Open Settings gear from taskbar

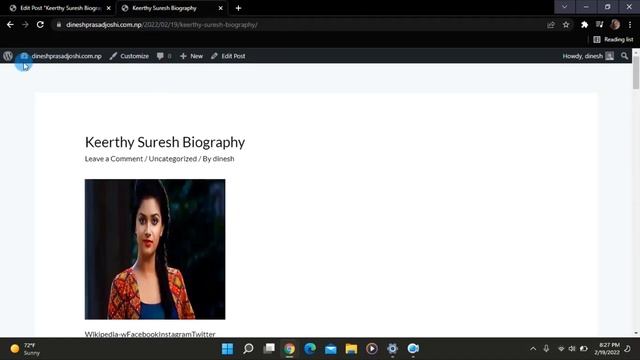[x=392, y=349]
